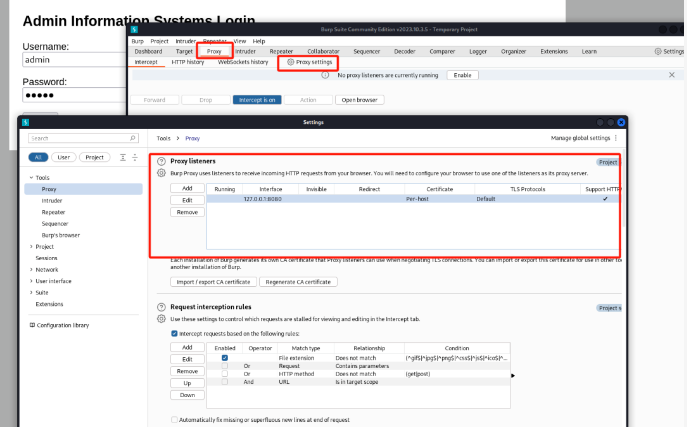Click Regenerate CA certificate

[x=298, y=282]
